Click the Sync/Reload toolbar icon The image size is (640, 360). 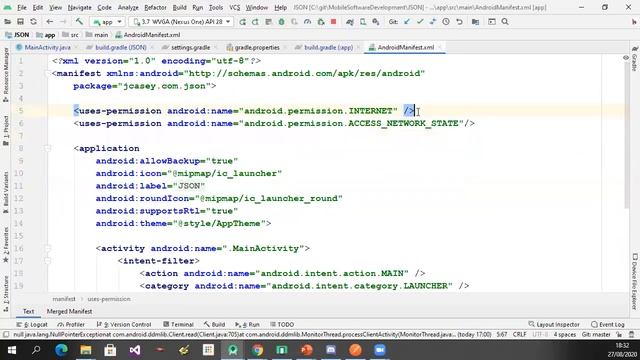[x=33, y=22]
